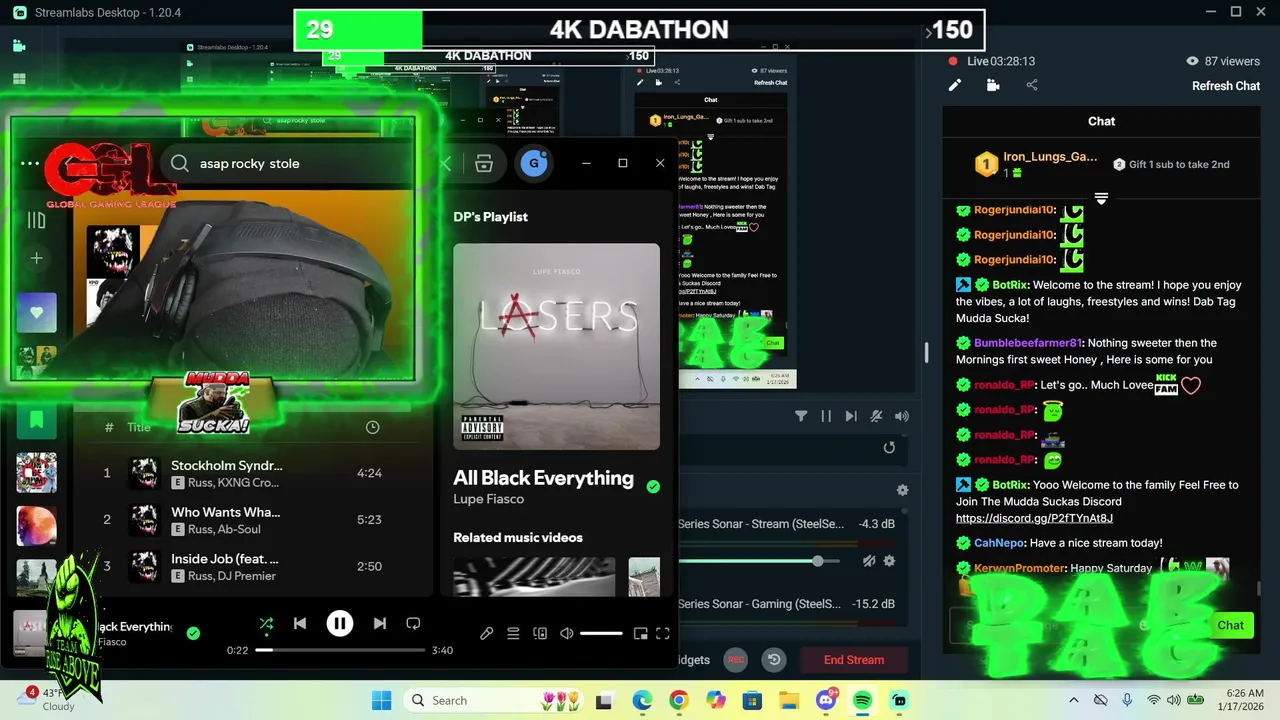Toggle Spotify repeat mode

tap(413, 624)
